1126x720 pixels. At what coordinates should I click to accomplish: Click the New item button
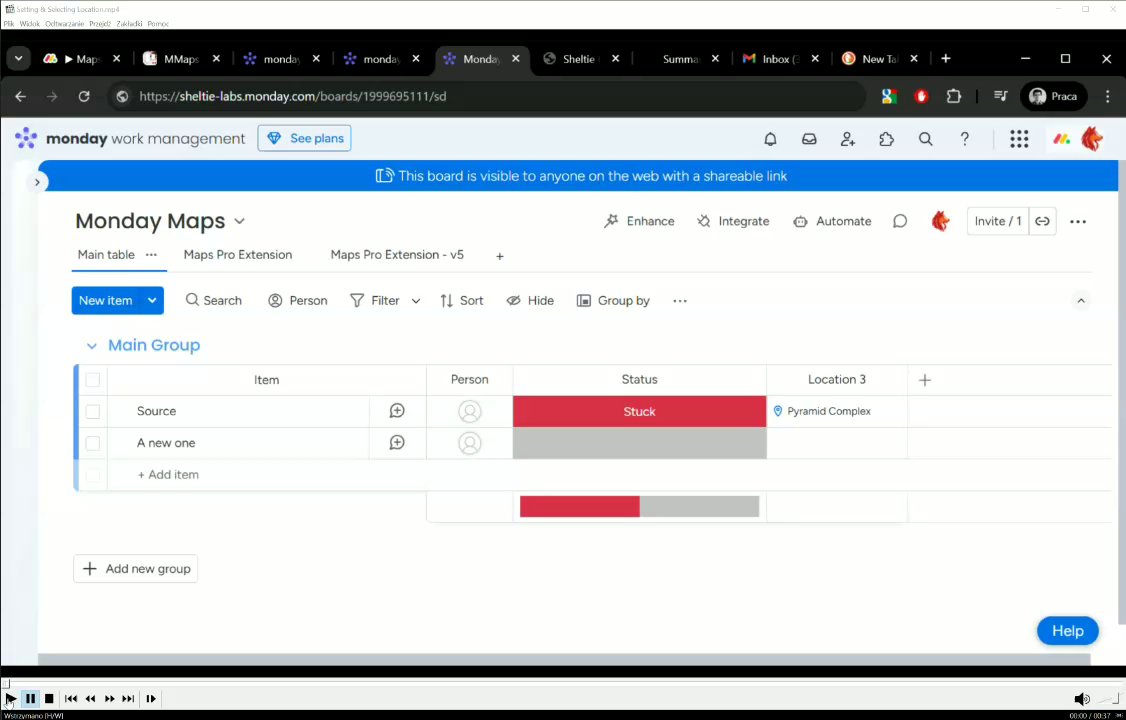[106, 301]
